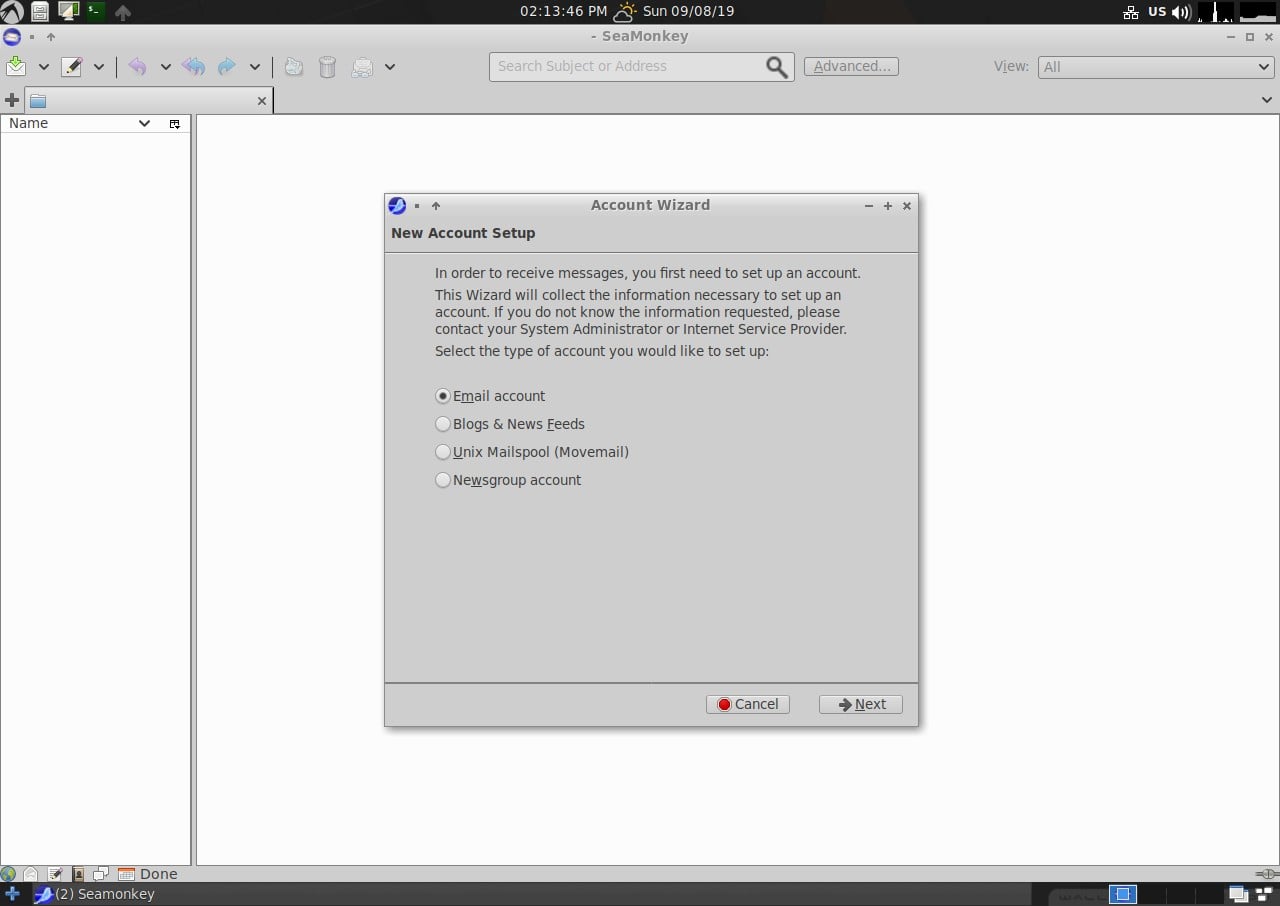This screenshot has height=906, width=1280.
Task: Open the SeaMonkey main window menu icon
Action: (x=12, y=37)
